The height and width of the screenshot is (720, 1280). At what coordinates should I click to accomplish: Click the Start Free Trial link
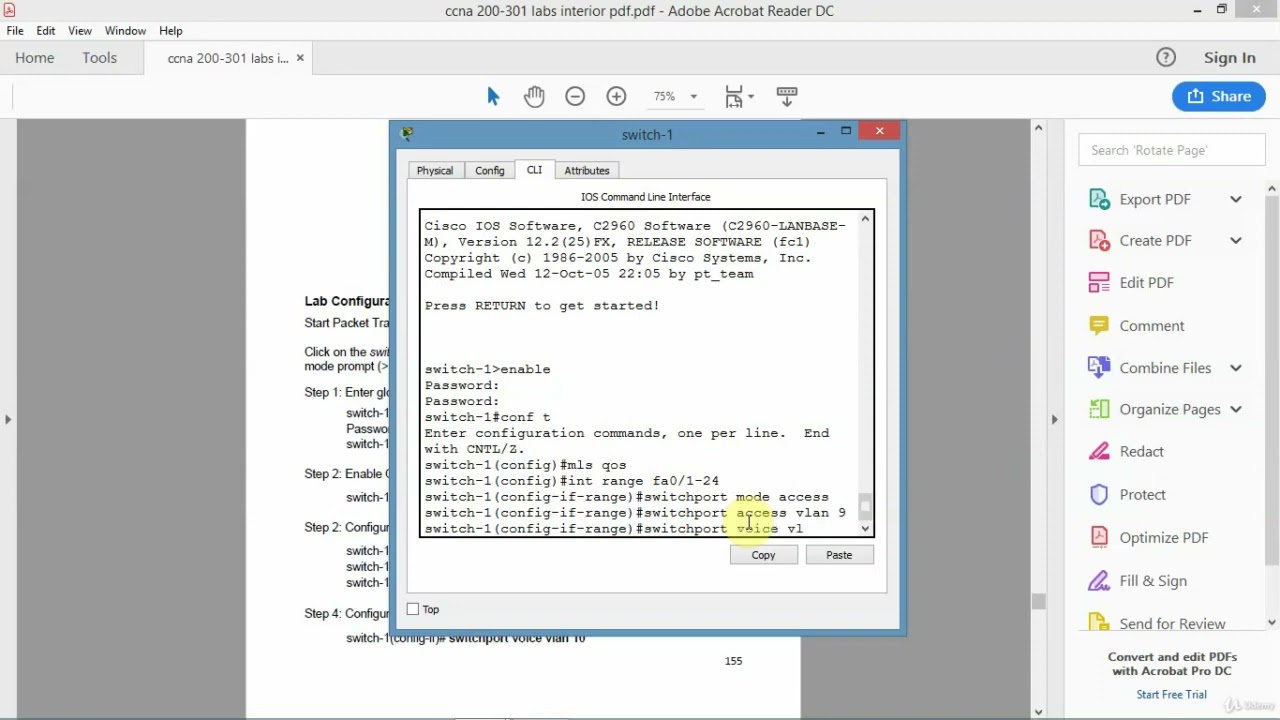(1171, 694)
